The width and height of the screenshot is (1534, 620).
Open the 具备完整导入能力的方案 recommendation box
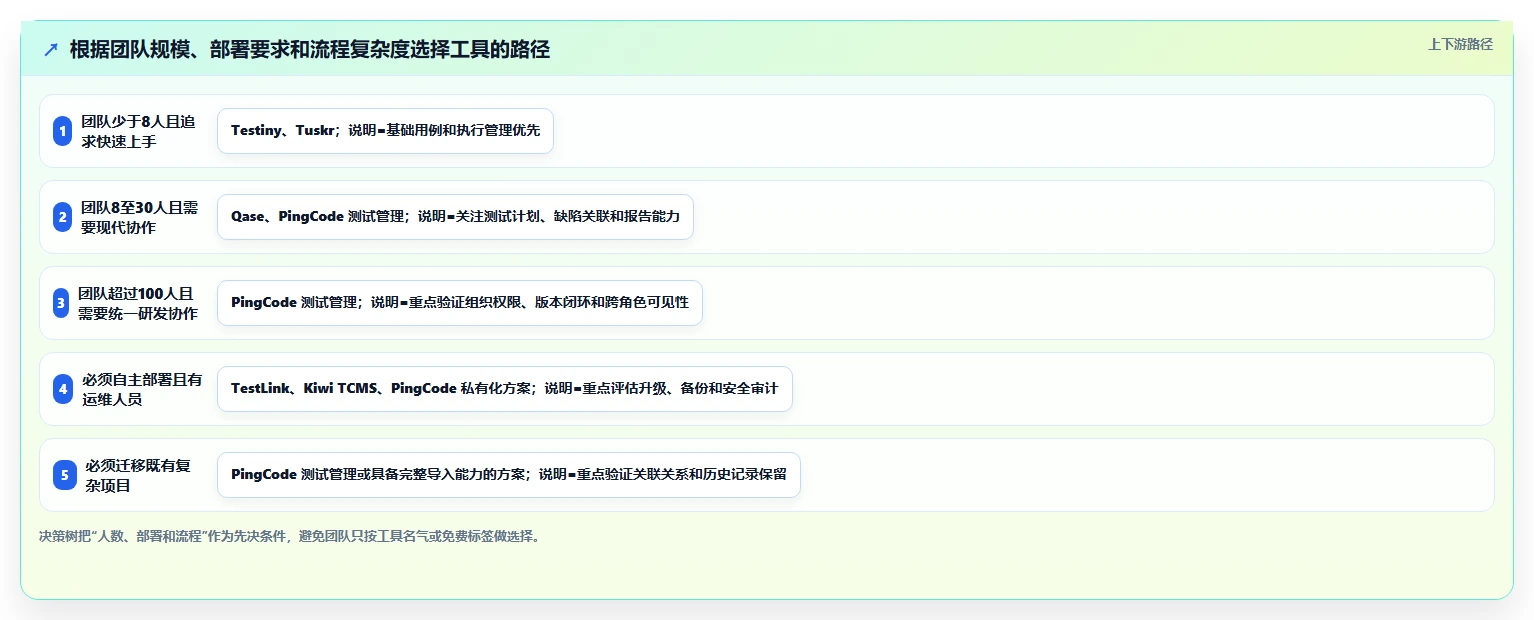[509, 475]
